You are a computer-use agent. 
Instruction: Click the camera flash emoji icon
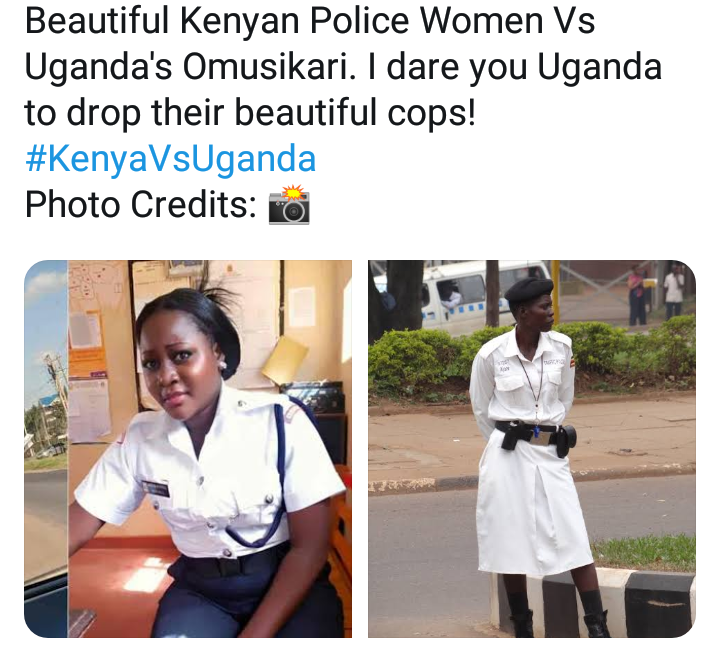(289, 205)
